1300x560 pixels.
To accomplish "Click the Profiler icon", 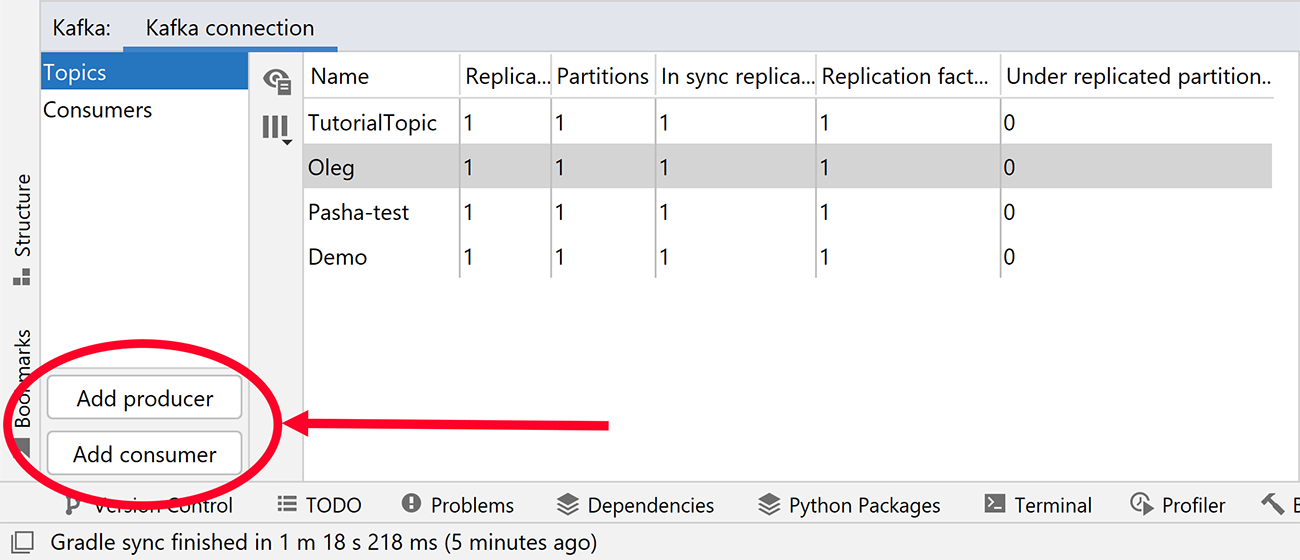I will [1141, 504].
